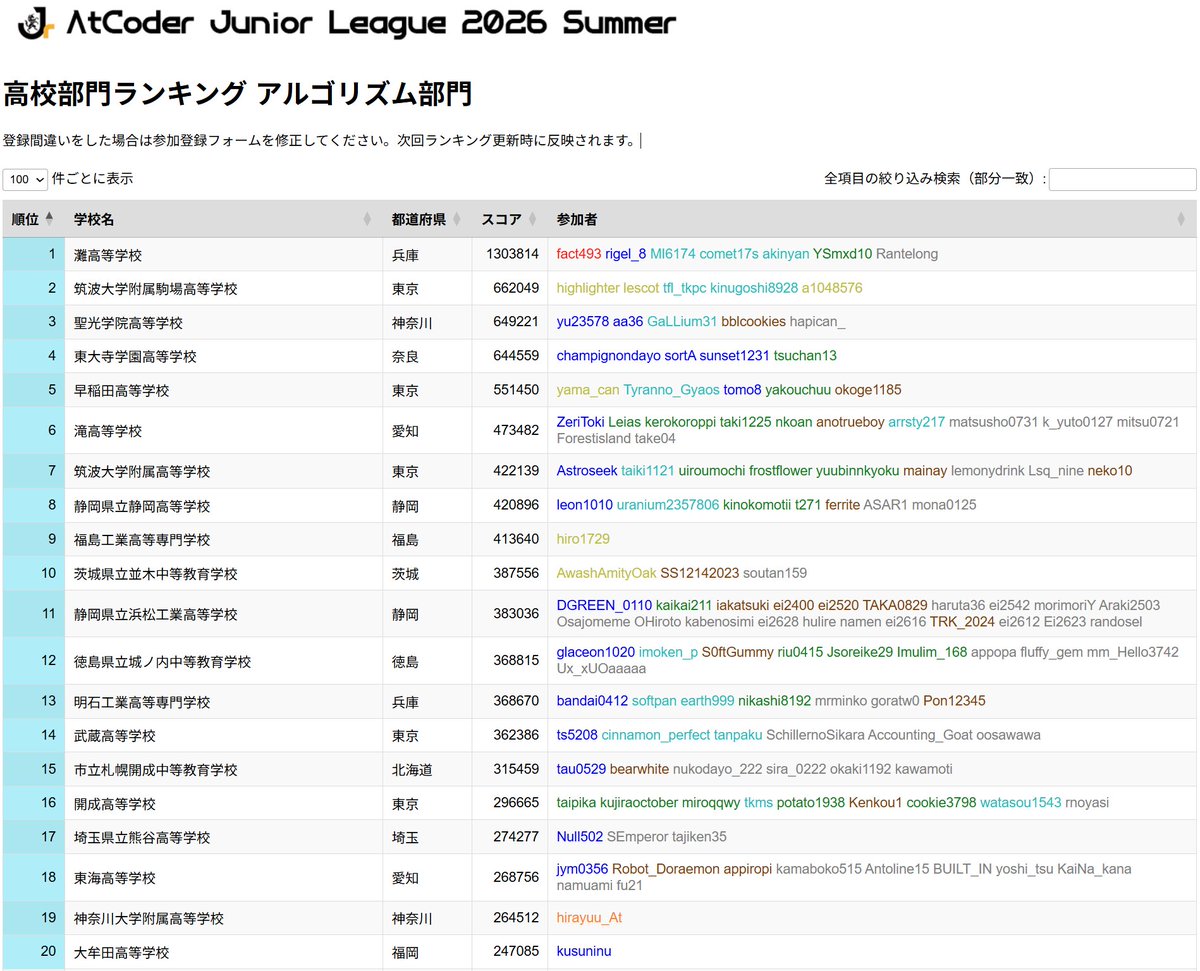Sort table by 順位 column header
This screenshot has width=1200, height=971.
click(33, 219)
